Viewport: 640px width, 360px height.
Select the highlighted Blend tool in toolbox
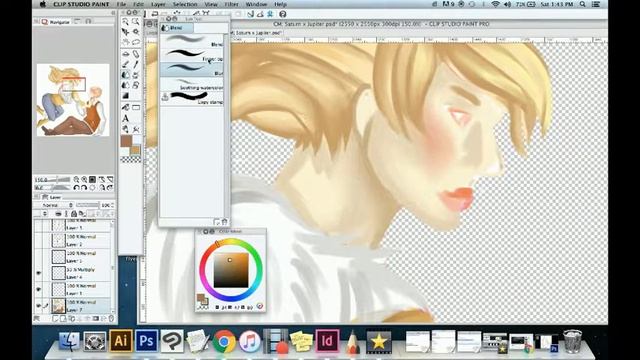[126, 75]
